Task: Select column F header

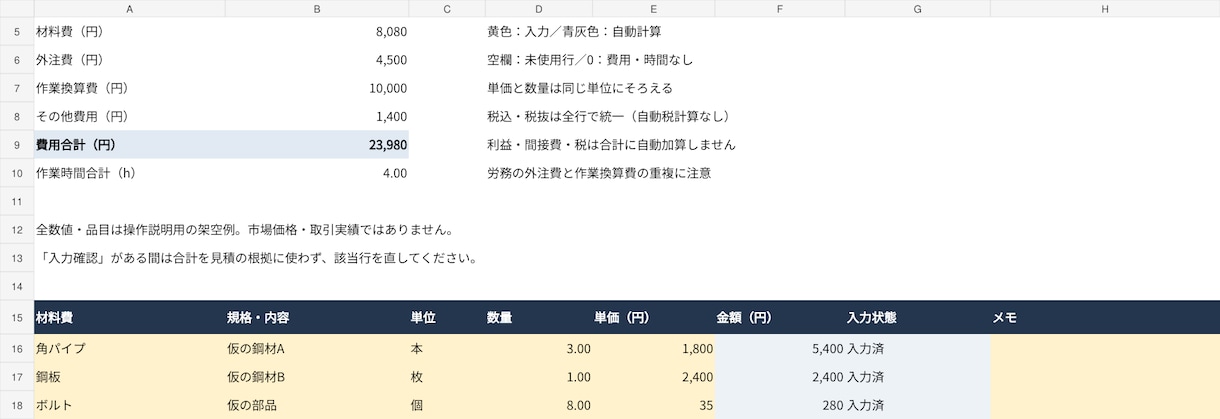Action: (780, 8)
